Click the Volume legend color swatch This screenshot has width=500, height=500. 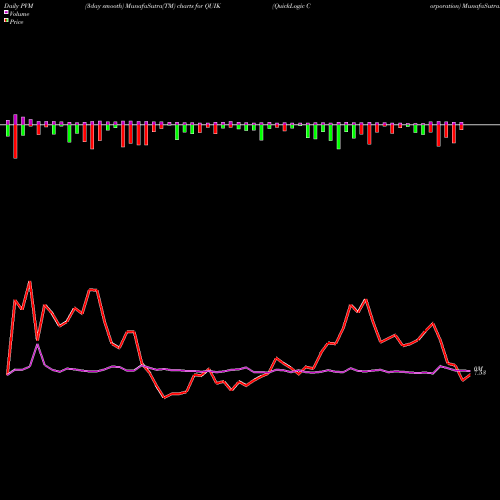tap(6, 12)
